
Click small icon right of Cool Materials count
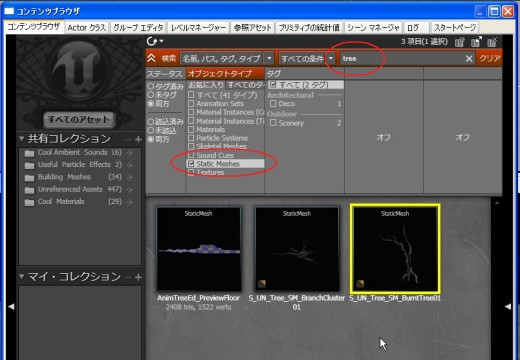tap(130, 202)
